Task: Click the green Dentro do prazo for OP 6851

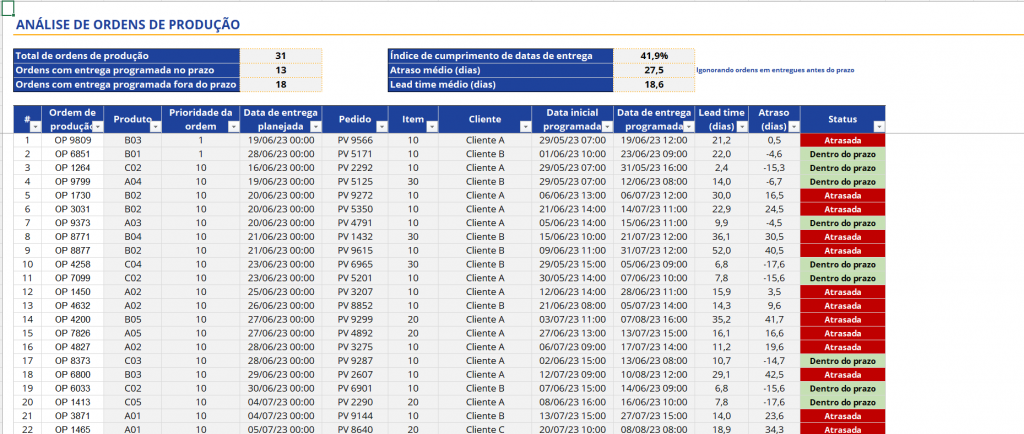Action: 843,154
